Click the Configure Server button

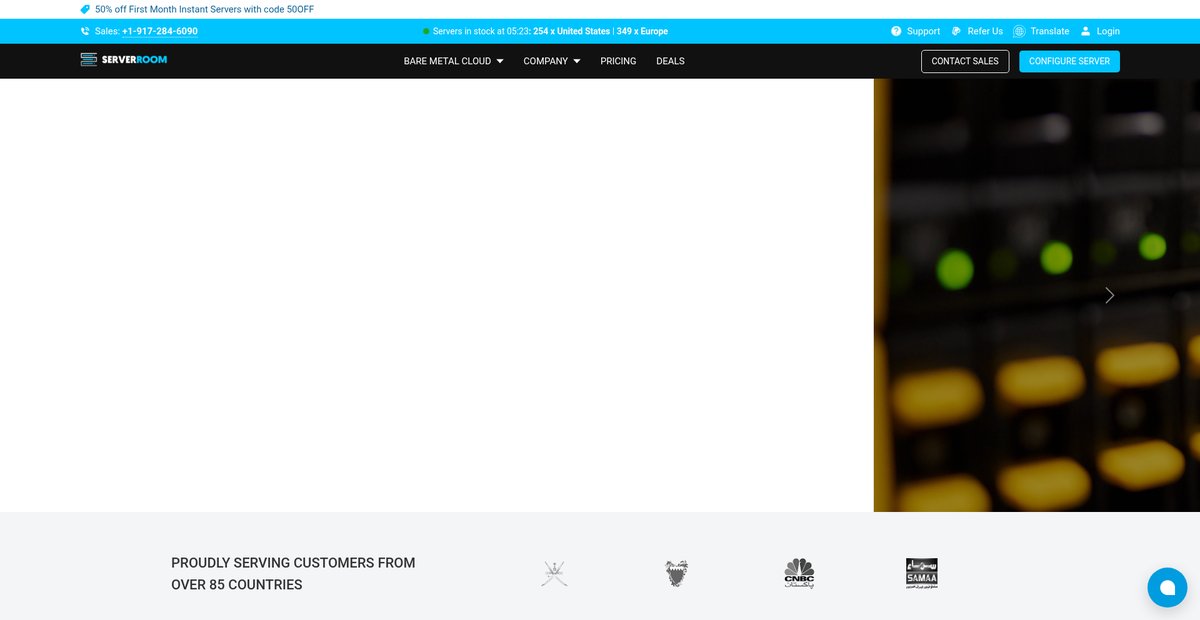point(1070,61)
